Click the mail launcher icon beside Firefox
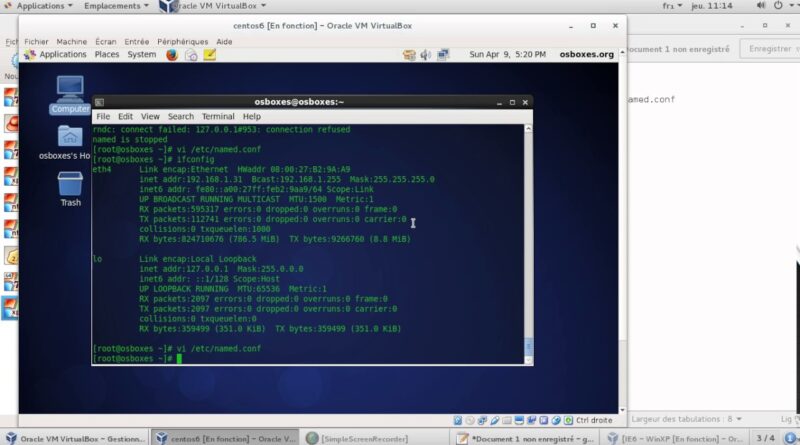The height and width of the screenshot is (445, 800). 191,55
